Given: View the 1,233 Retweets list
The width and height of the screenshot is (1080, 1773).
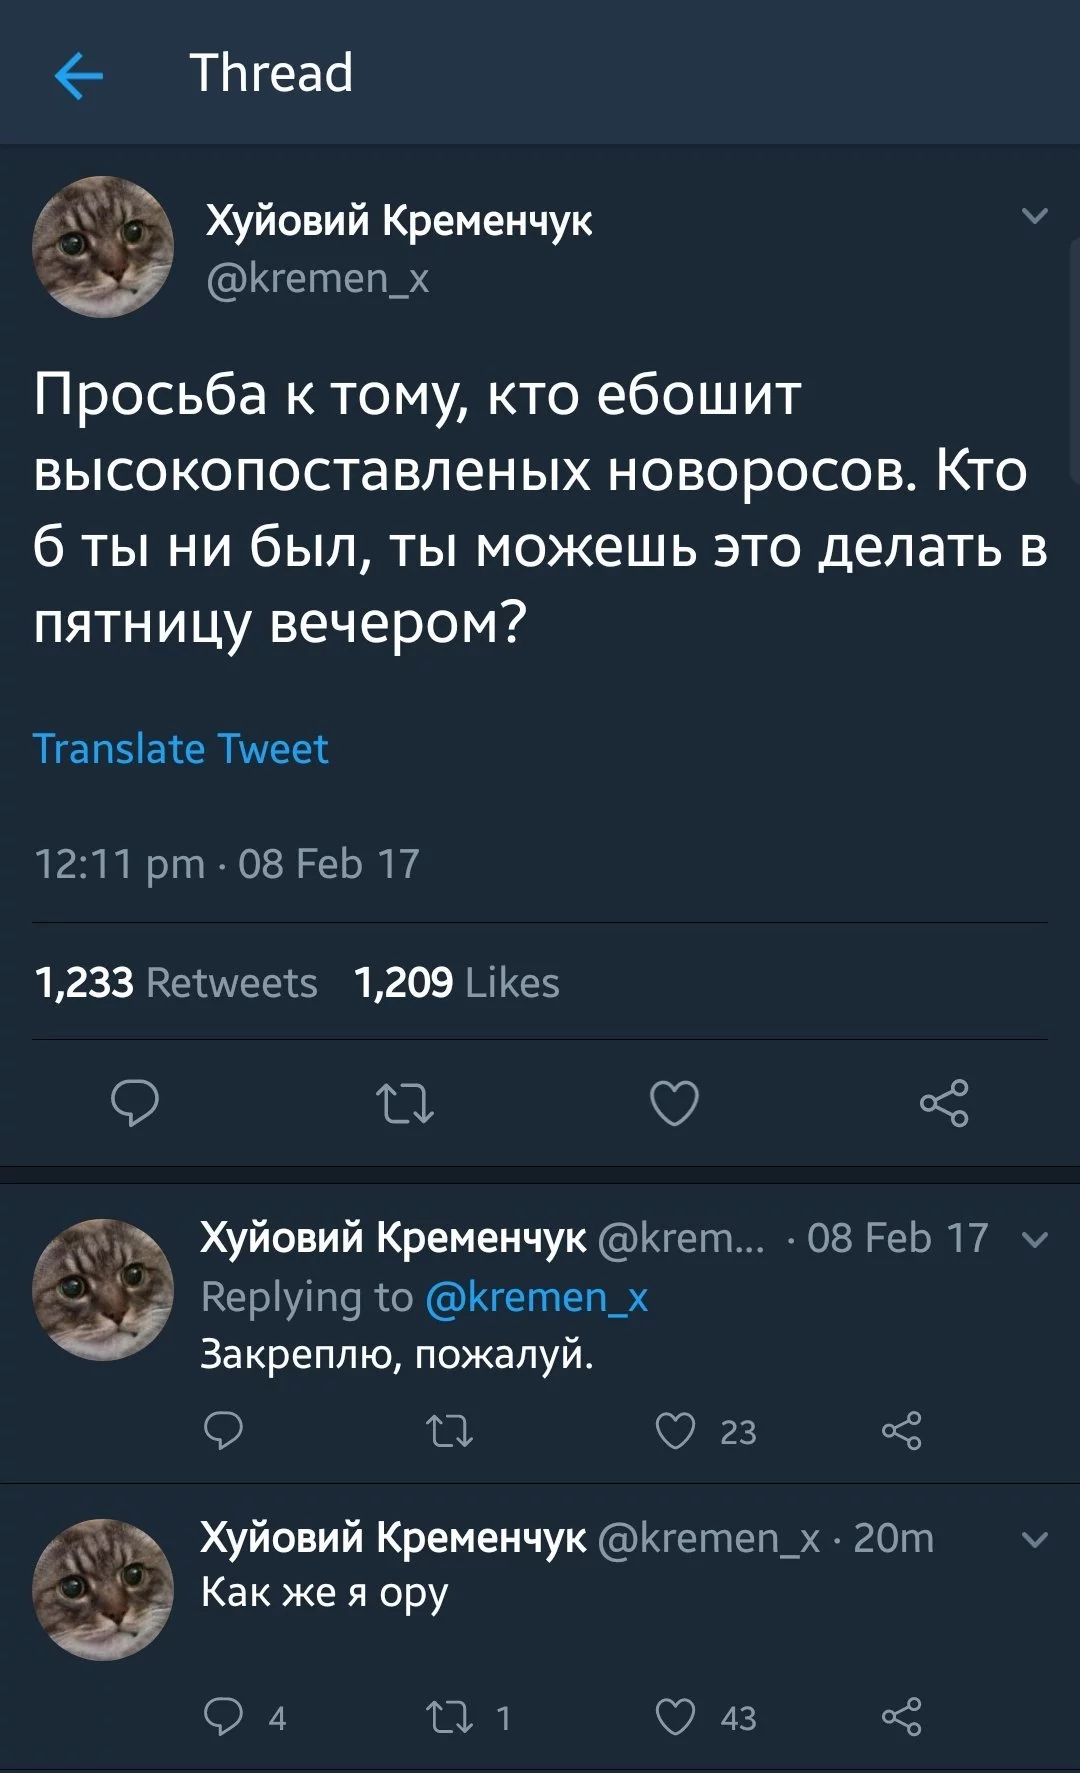Looking at the screenshot, I should click(176, 983).
